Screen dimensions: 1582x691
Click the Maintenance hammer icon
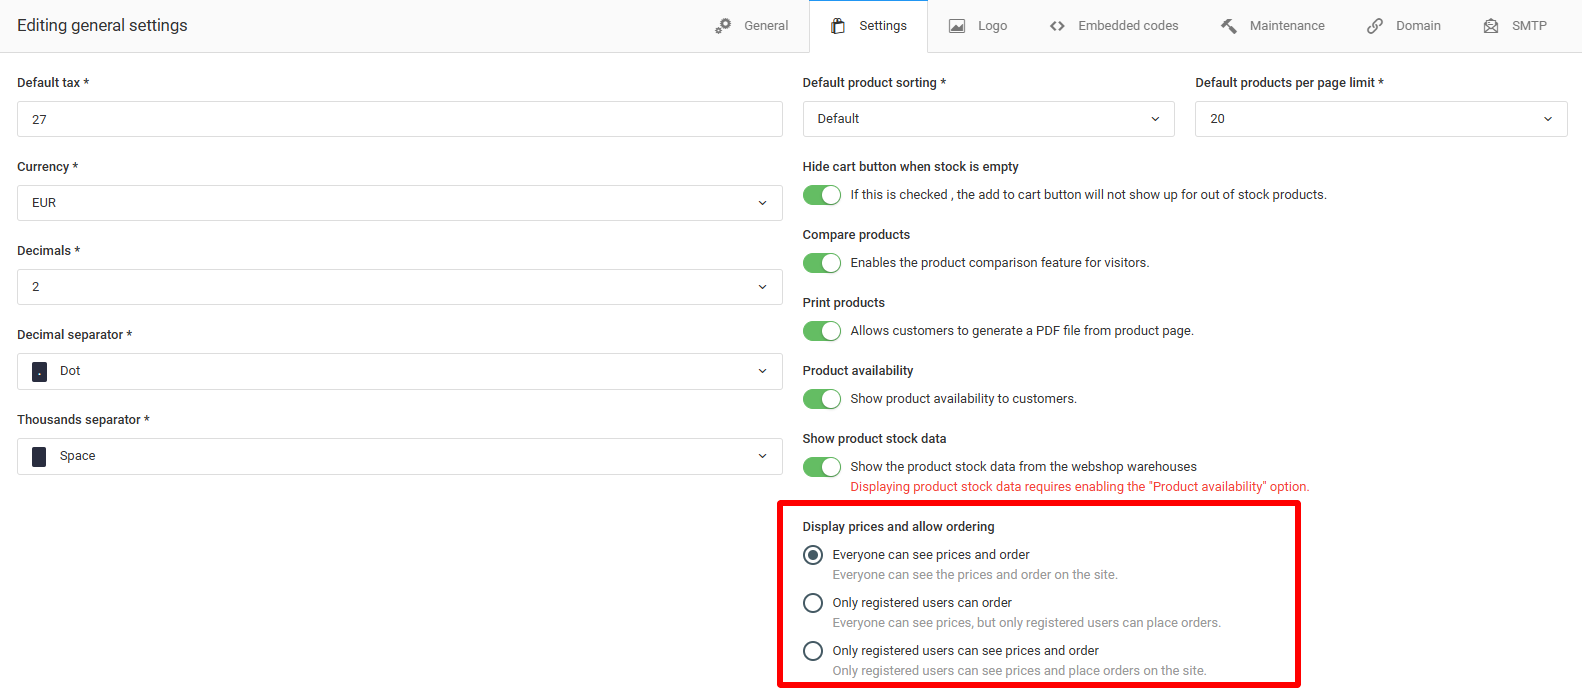[x=1229, y=26]
